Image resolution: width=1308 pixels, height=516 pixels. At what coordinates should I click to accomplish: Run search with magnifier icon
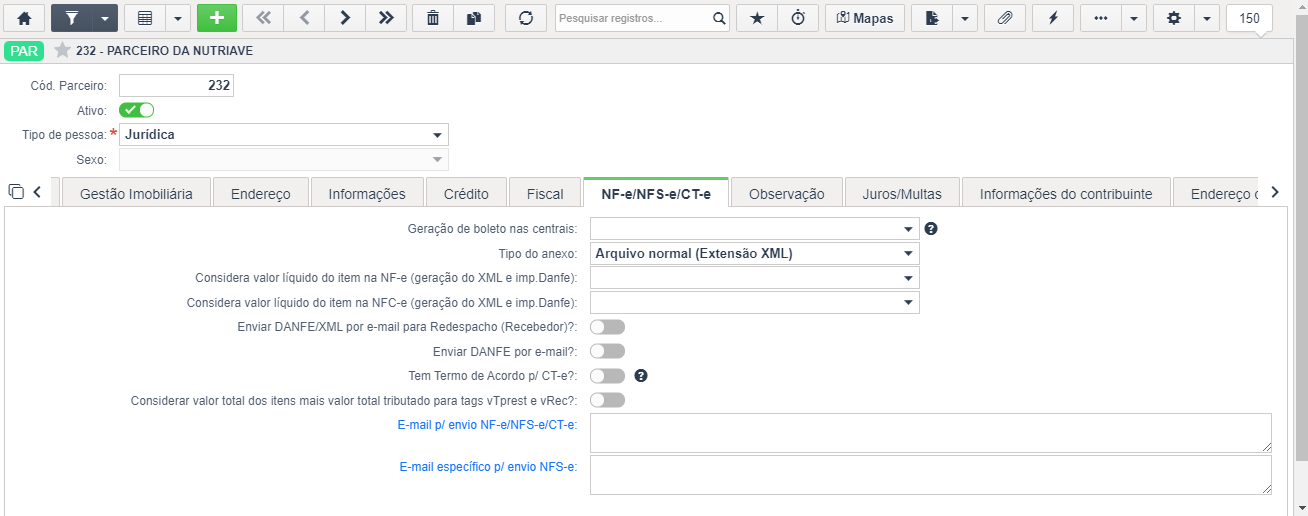point(719,18)
